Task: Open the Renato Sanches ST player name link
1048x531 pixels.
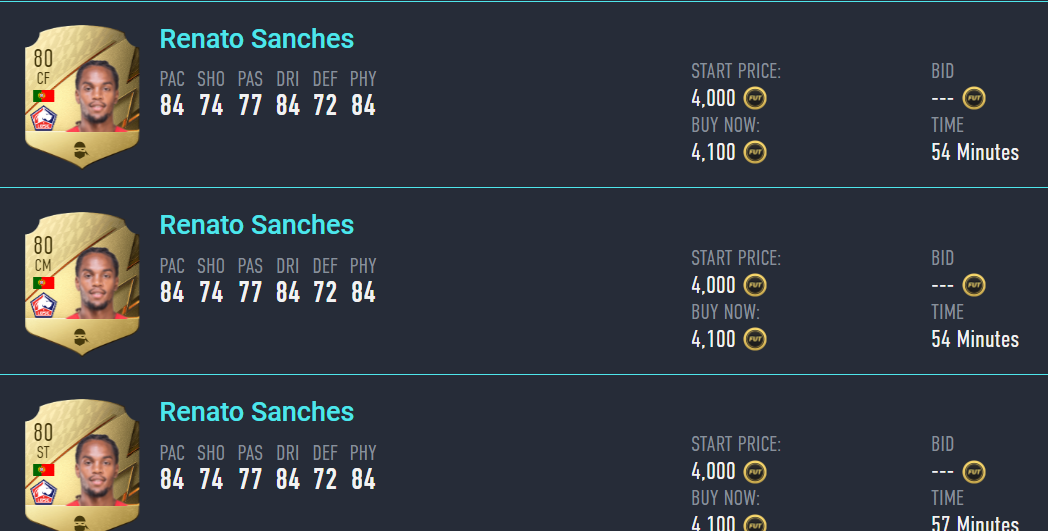Action: (257, 411)
